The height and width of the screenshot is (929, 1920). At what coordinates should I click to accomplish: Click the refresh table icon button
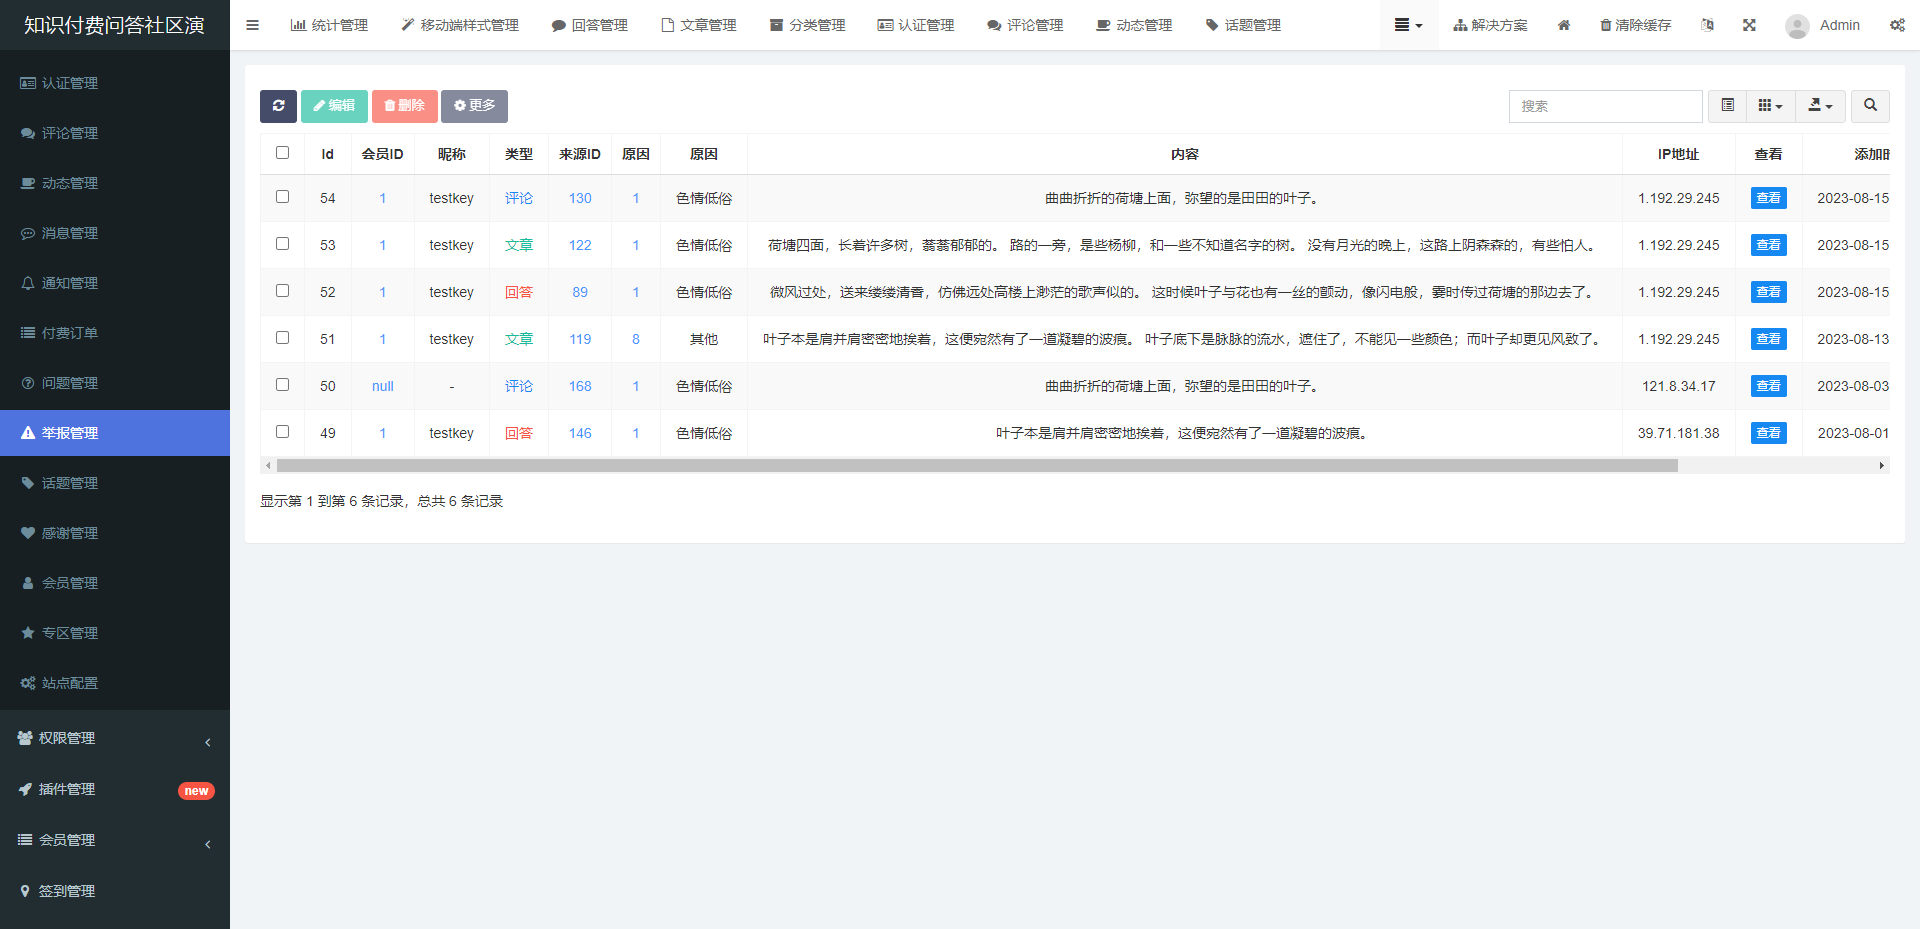[278, 106]
